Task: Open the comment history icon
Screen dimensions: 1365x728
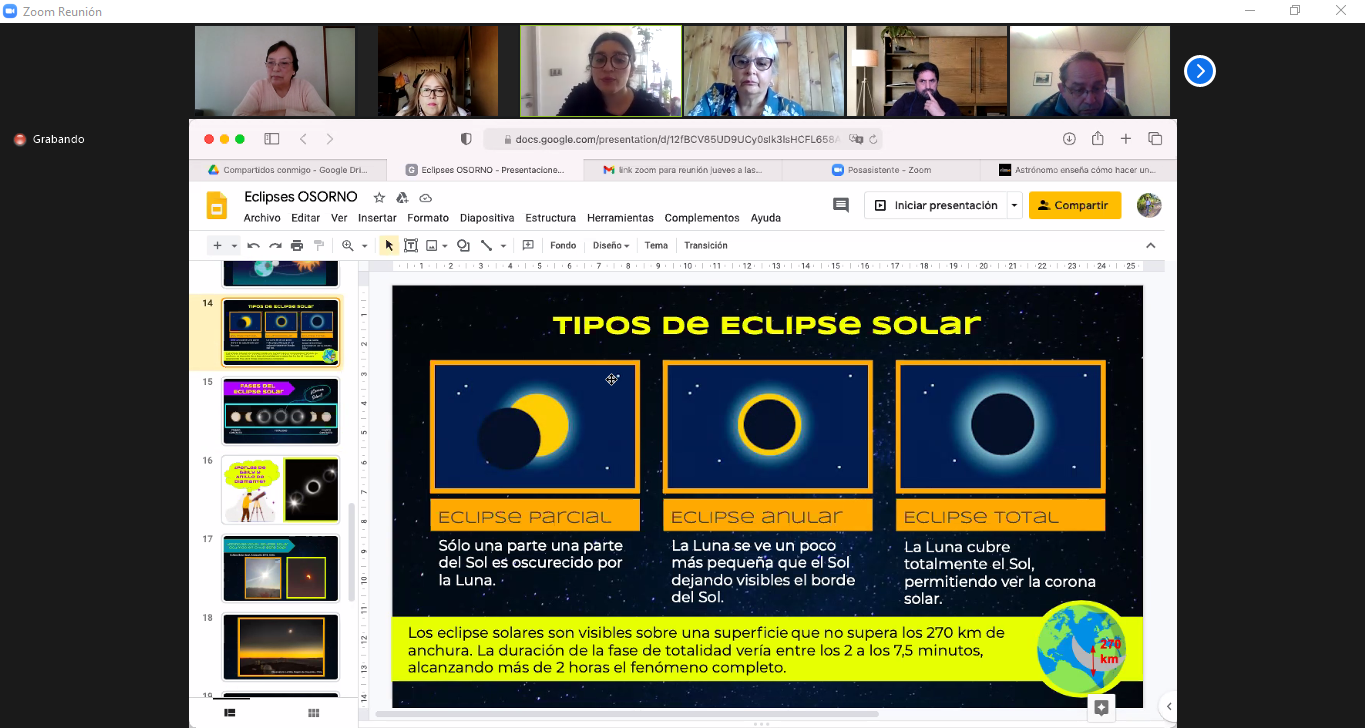Action: pyautogui.click(x=841, y=205)
